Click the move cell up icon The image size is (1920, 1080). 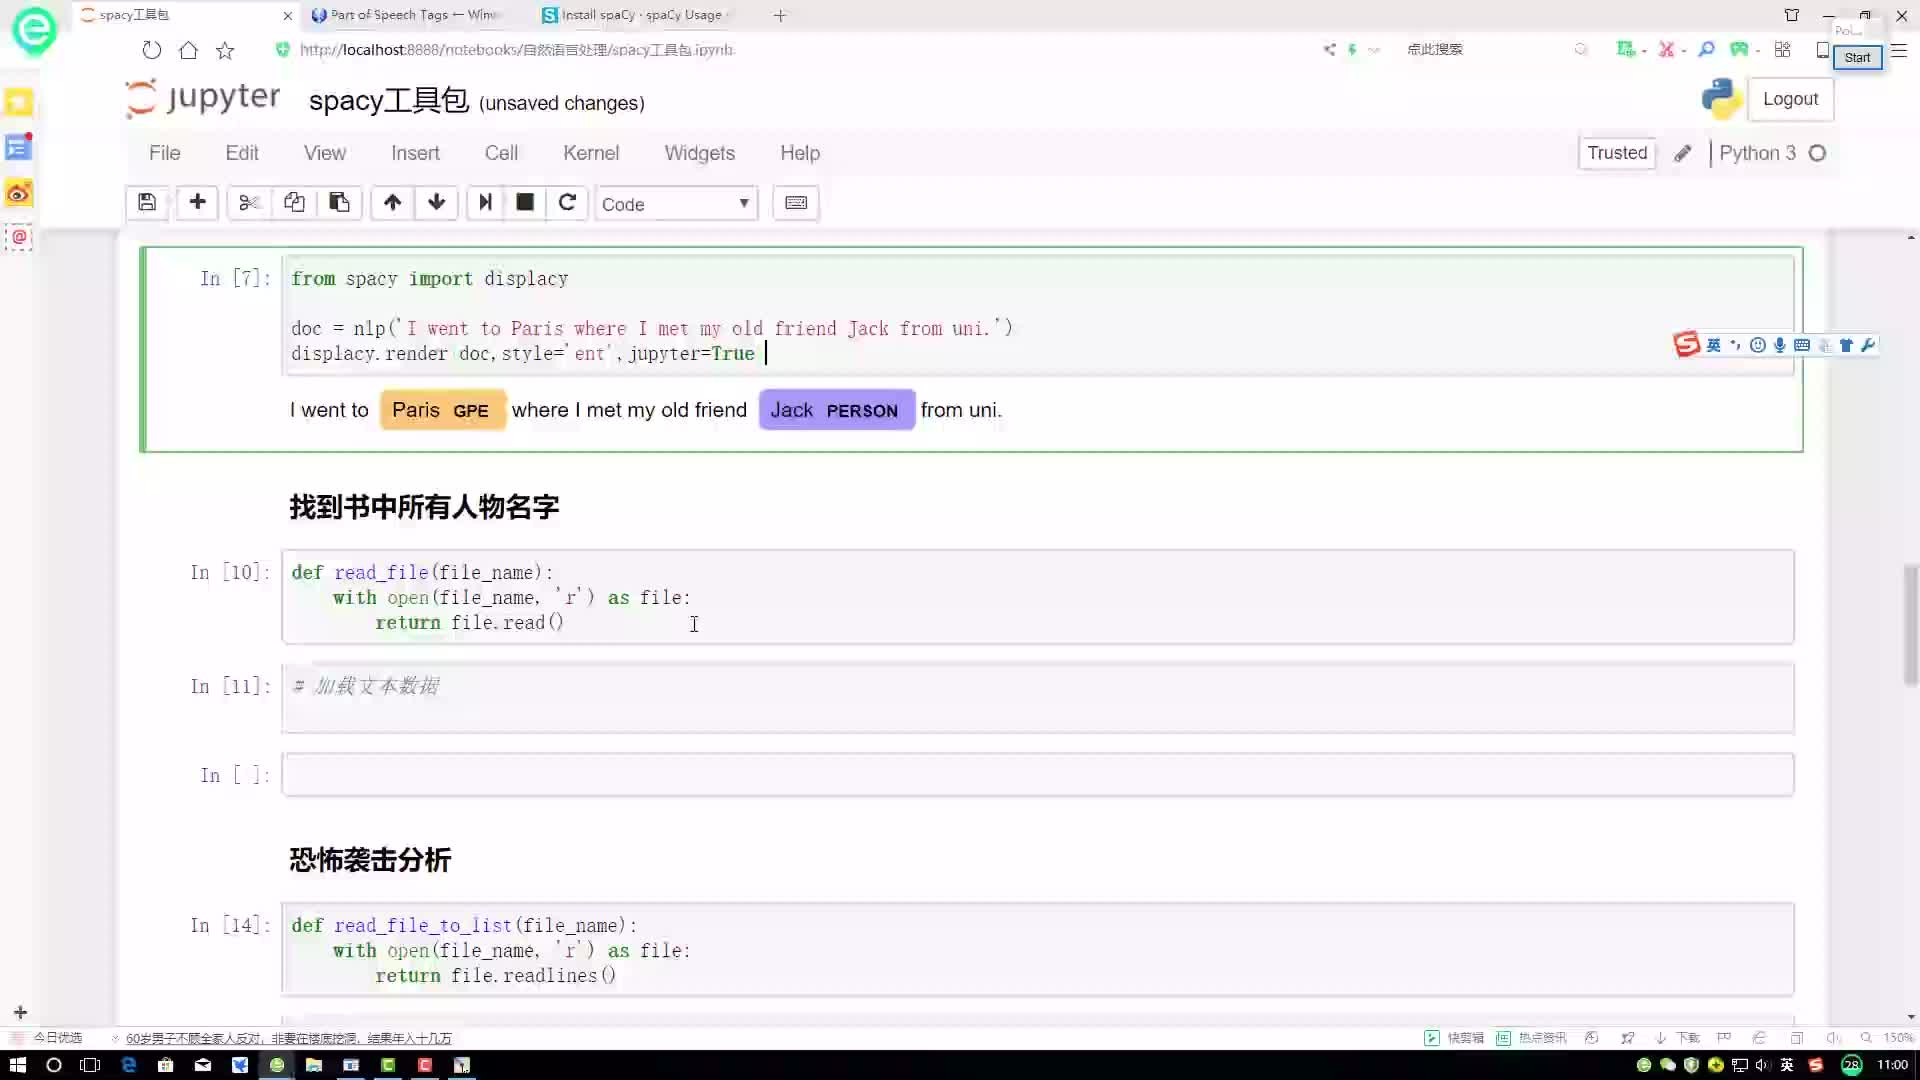[x=390, y=203]
